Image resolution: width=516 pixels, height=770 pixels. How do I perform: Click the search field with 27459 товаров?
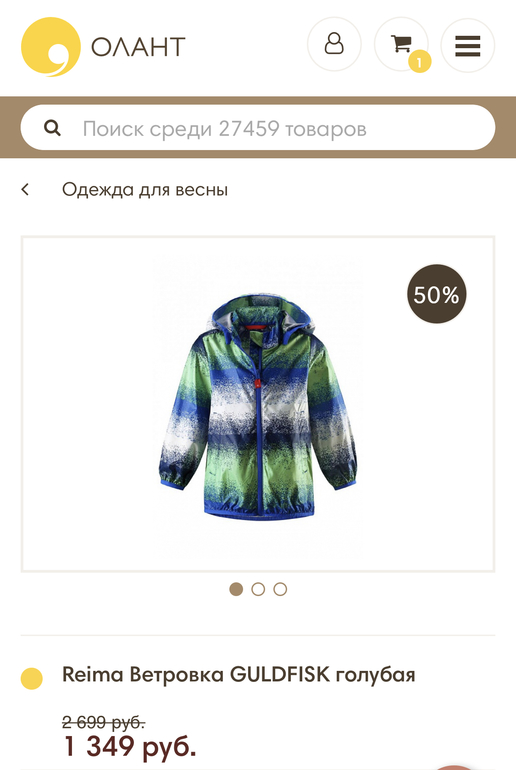tap(258, 128)
